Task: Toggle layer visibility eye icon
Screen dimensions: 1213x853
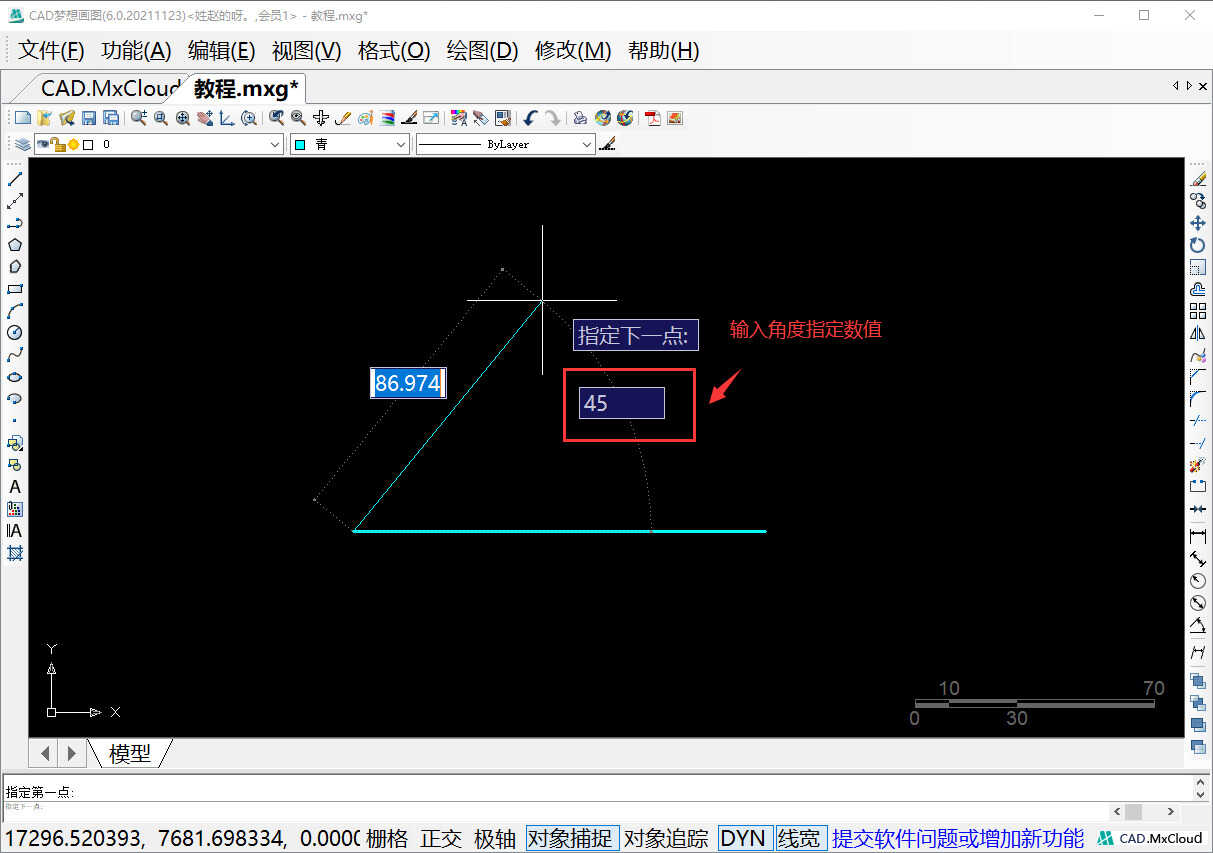Action: (43, 145)
